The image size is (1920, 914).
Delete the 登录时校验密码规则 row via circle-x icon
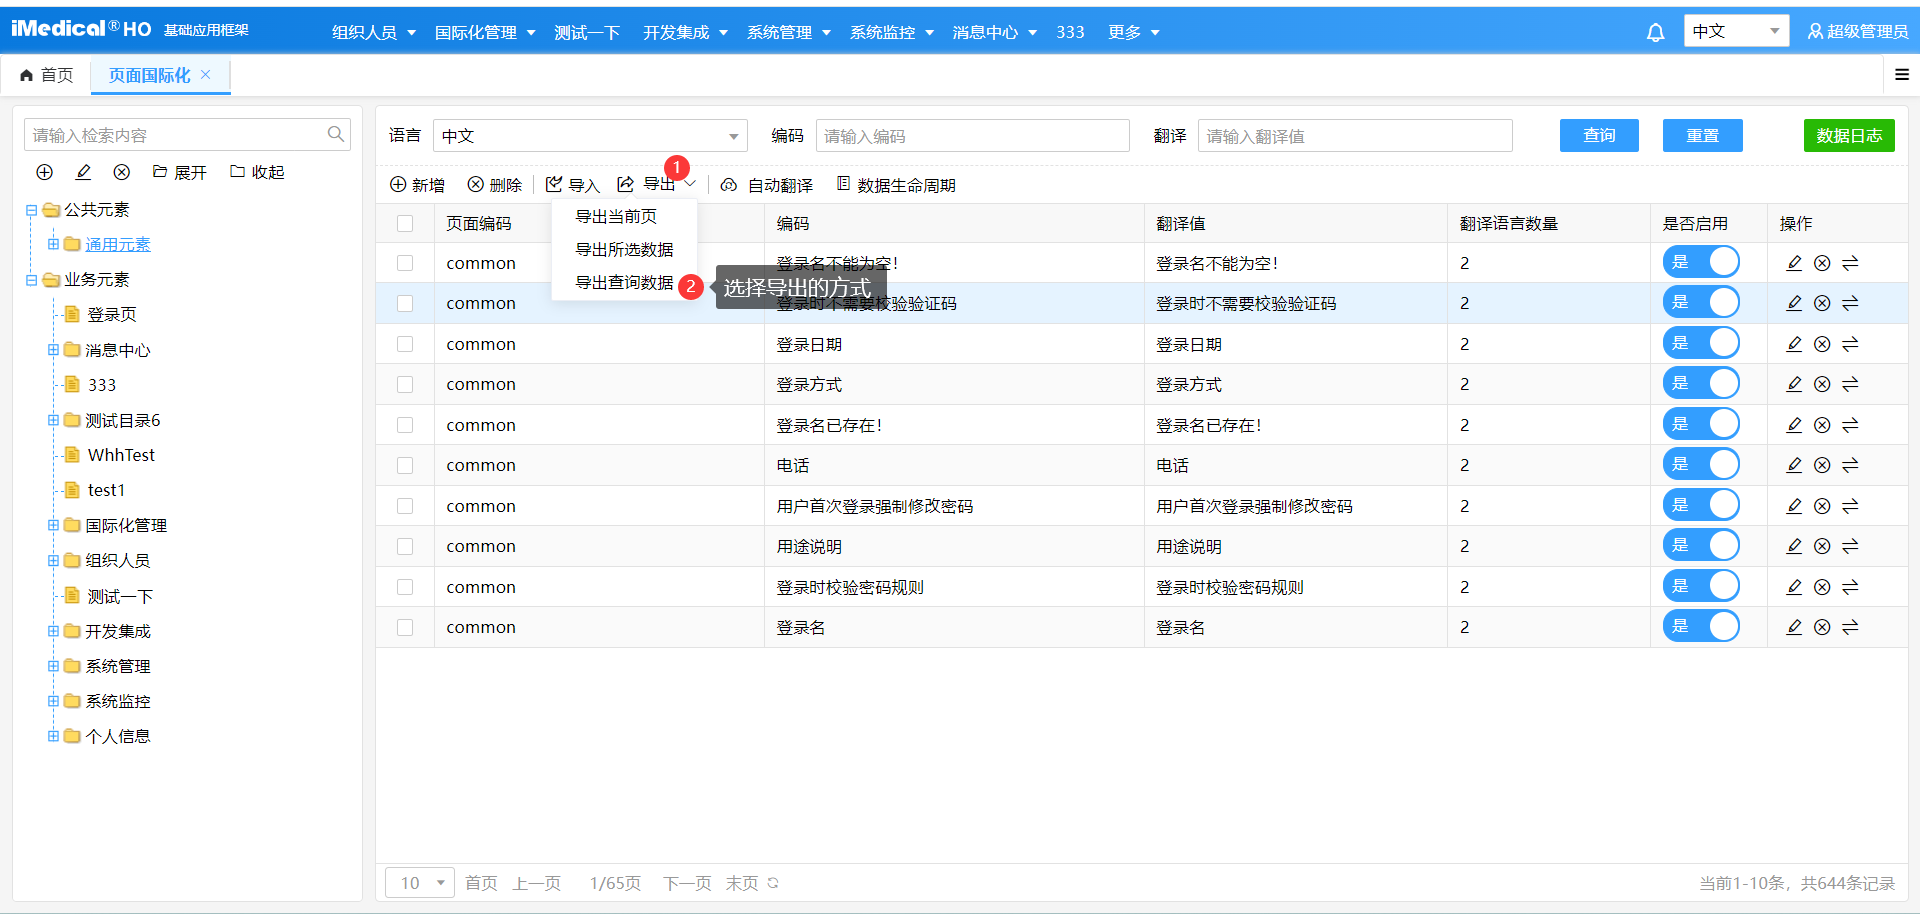(x=1822, y=587)
